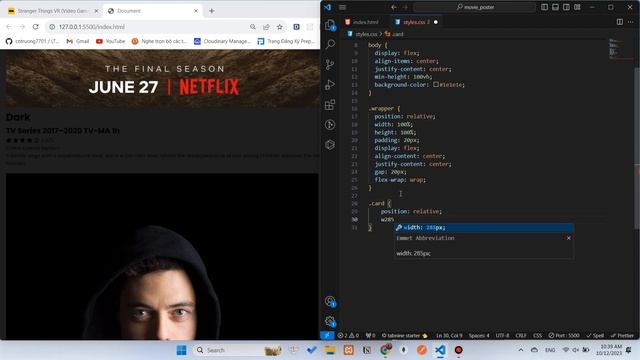Switch to the Stranger Things VR browser tab
The height and width of the screenshot is (360, 640).
tap(52, 11)
